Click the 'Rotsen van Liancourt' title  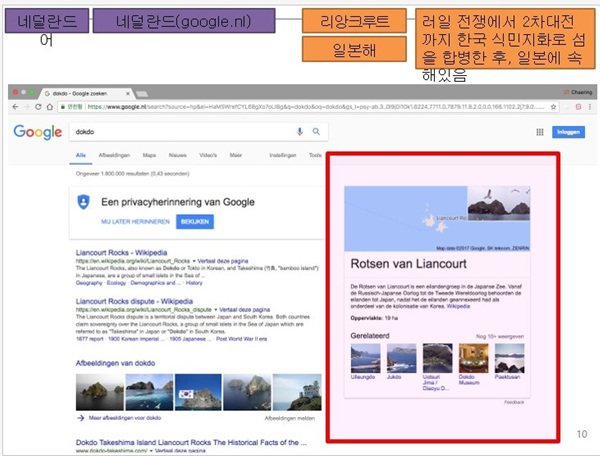pyautogui.click(x=408, y=264)
